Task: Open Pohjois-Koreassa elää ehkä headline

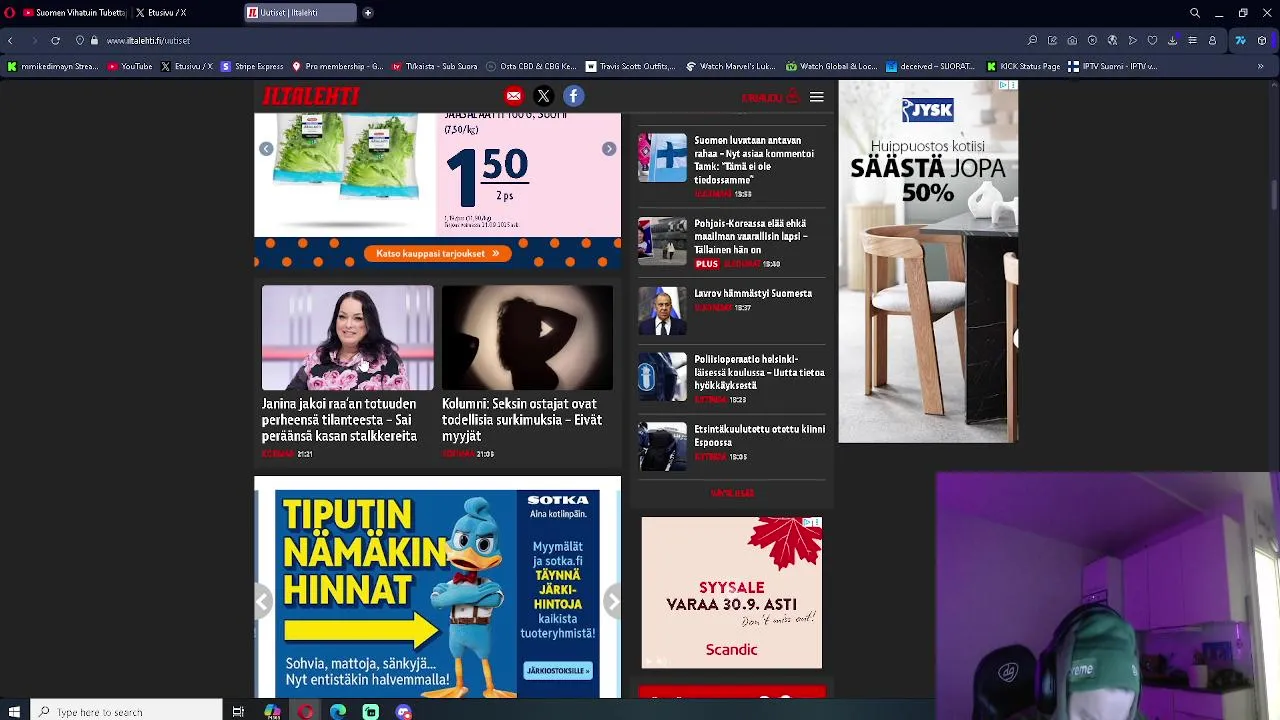Action: (751, 237)
